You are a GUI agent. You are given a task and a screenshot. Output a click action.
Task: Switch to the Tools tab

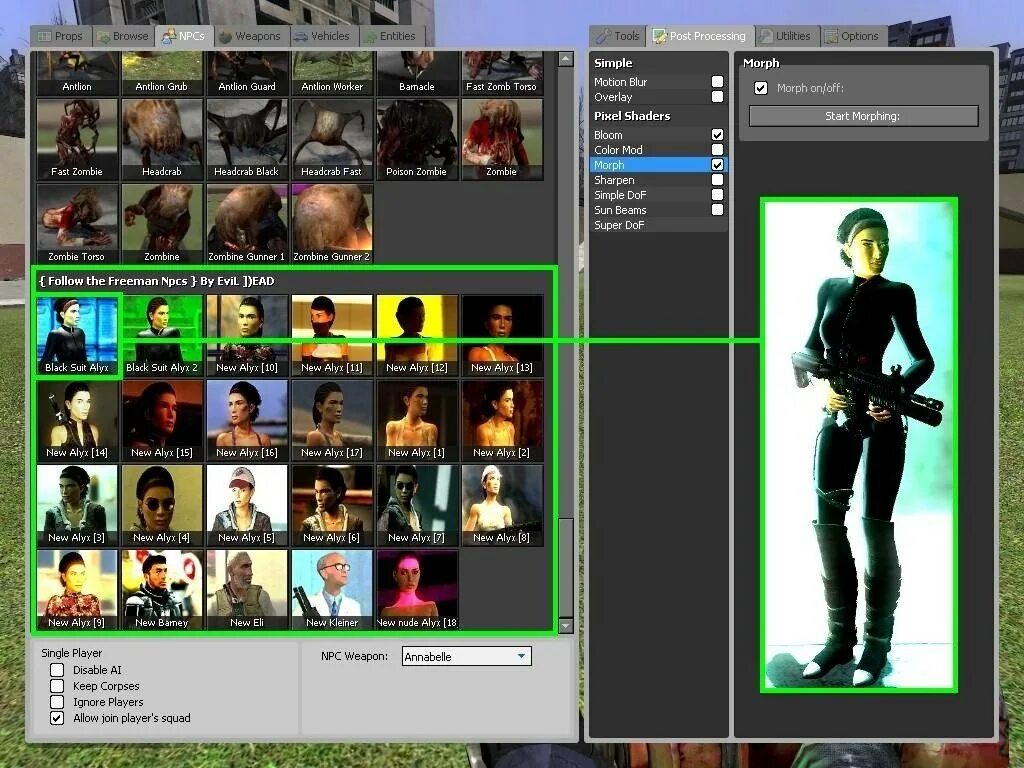pyautogui.click(x=618, y=36)
